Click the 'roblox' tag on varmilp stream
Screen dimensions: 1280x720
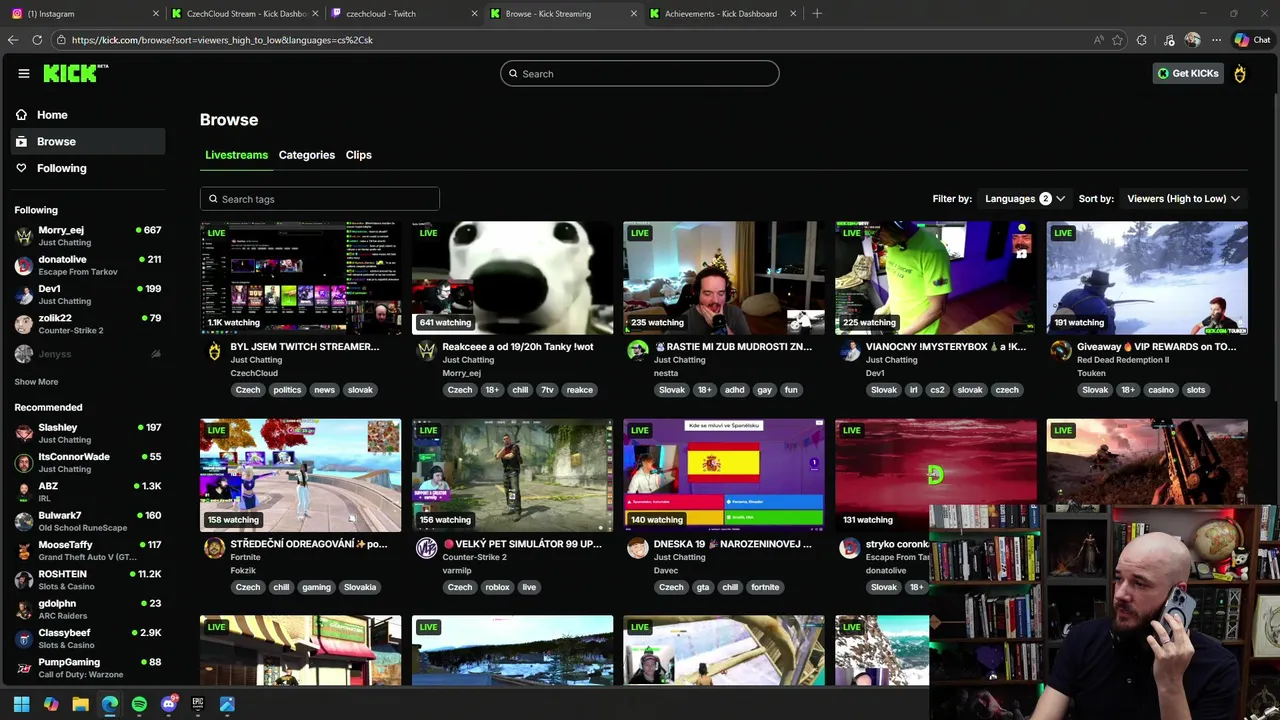pyautogui.click(x=498, y=587)
